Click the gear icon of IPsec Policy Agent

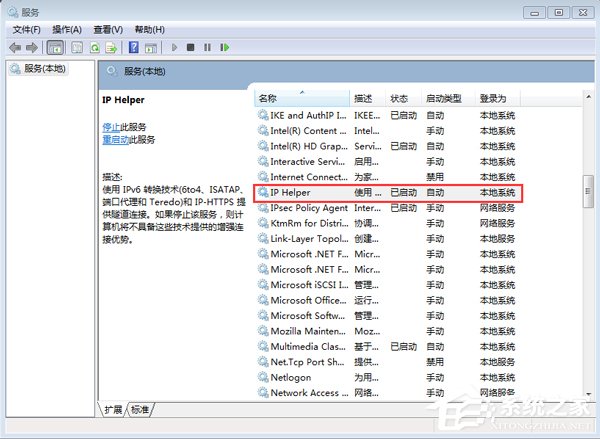click(263, 208)
